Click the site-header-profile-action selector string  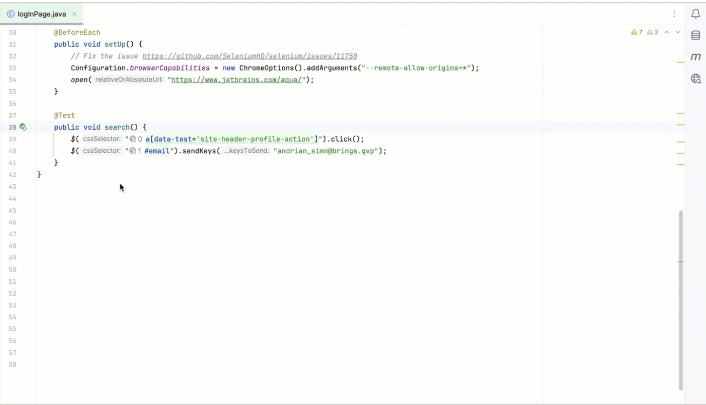coord(231,139)
